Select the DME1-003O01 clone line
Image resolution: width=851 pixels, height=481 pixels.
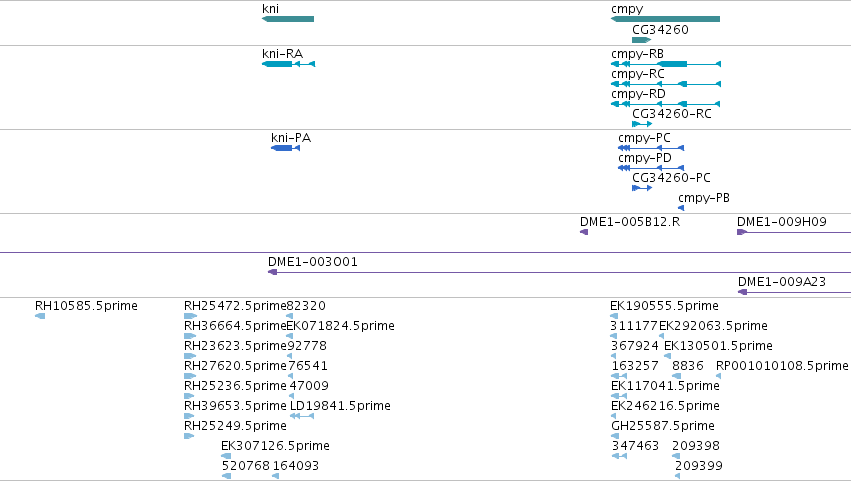tap(560, 272)
